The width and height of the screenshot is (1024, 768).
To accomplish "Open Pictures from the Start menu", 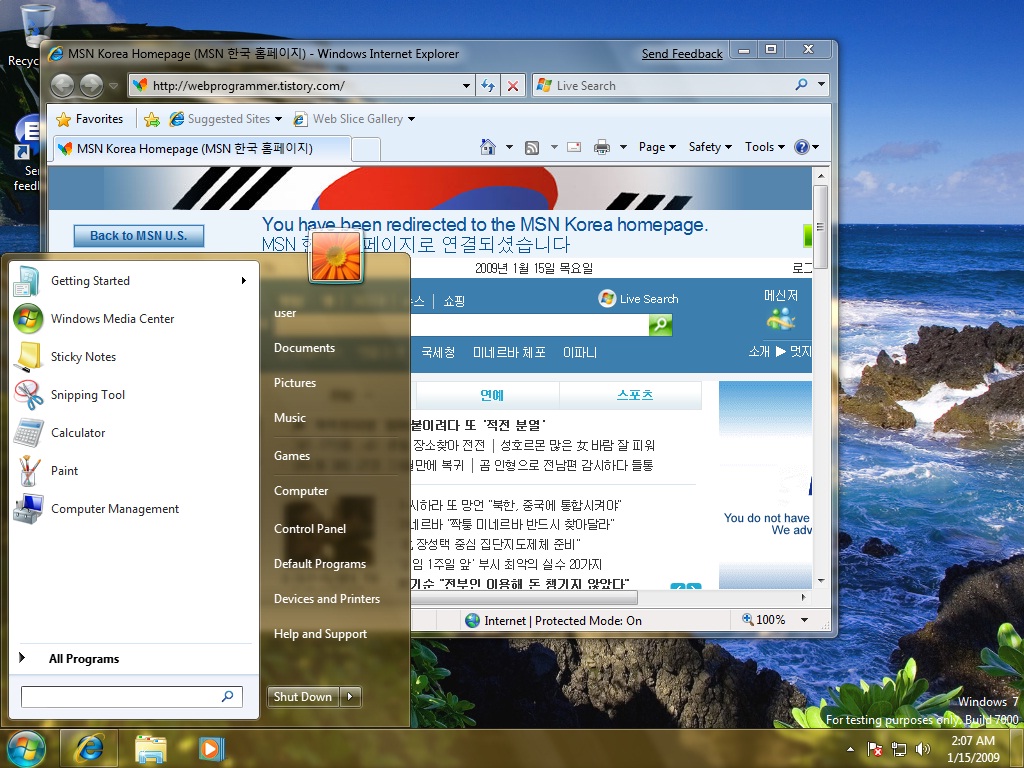I will tap(295, 383).
